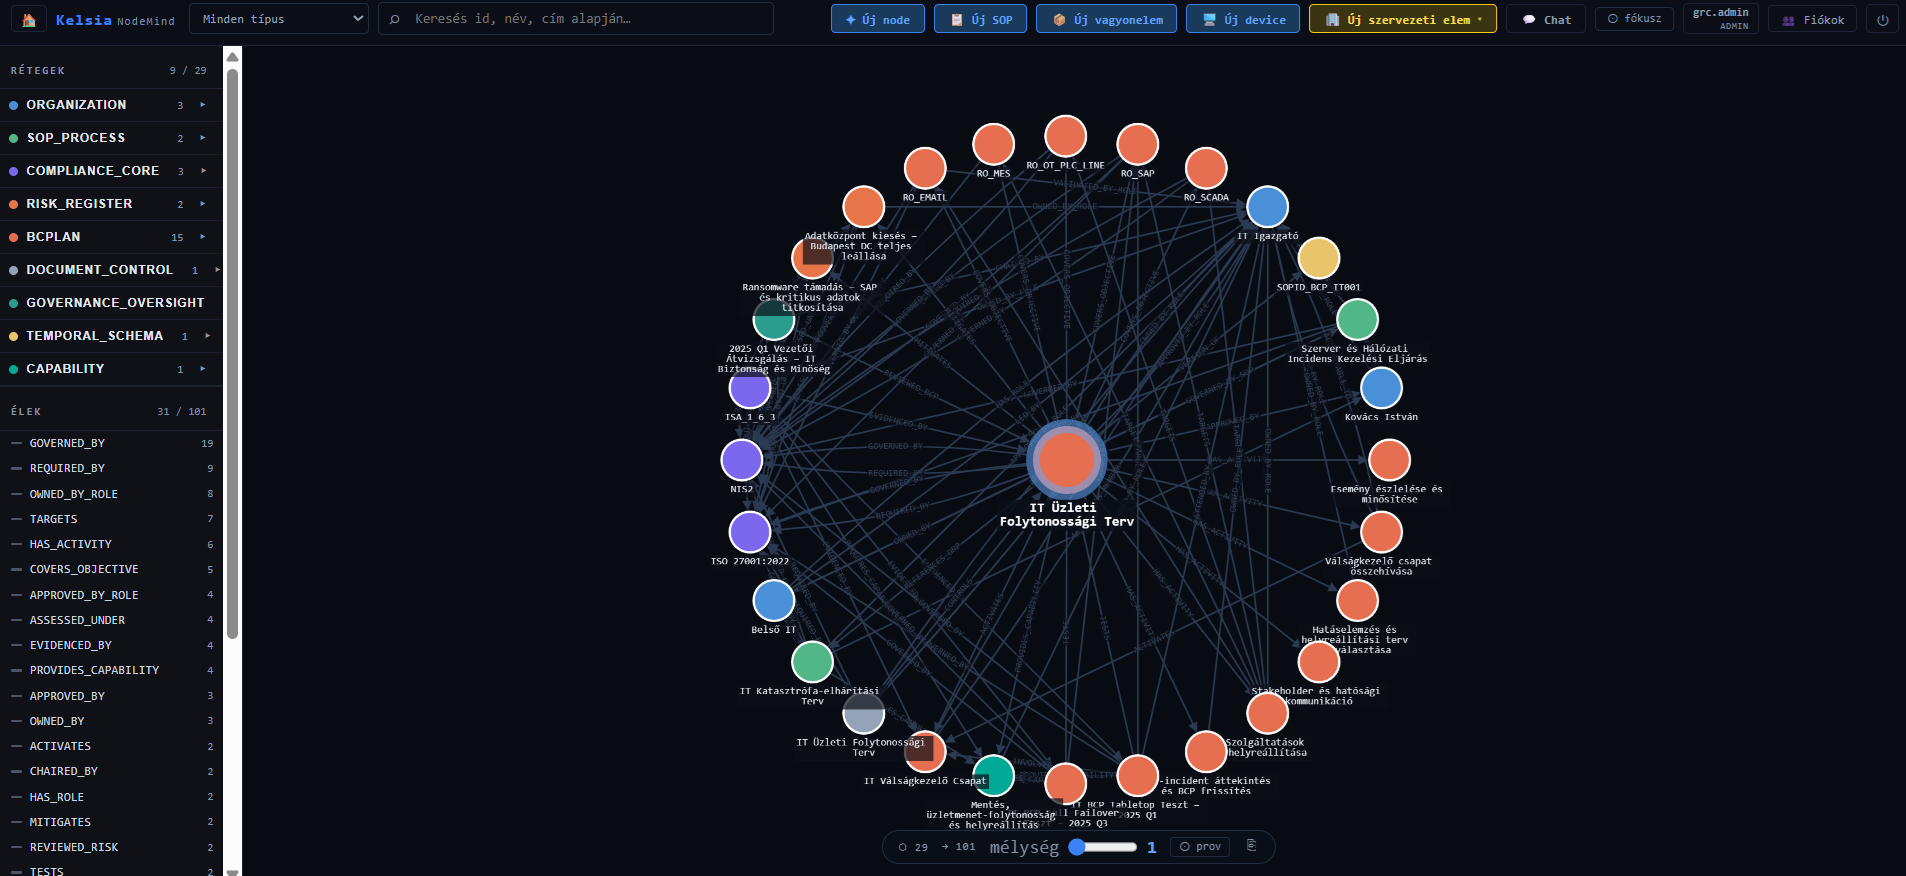Click the copy icon in bottom graph bar
1906x876 pixels.
point(1251,846)
